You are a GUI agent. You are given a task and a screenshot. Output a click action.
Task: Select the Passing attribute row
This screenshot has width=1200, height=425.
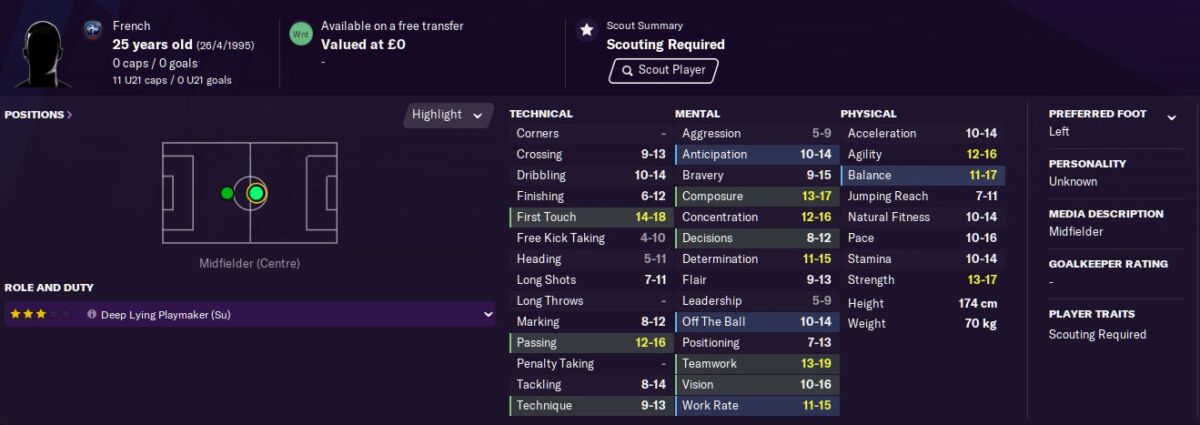click(x=591, y=343)
